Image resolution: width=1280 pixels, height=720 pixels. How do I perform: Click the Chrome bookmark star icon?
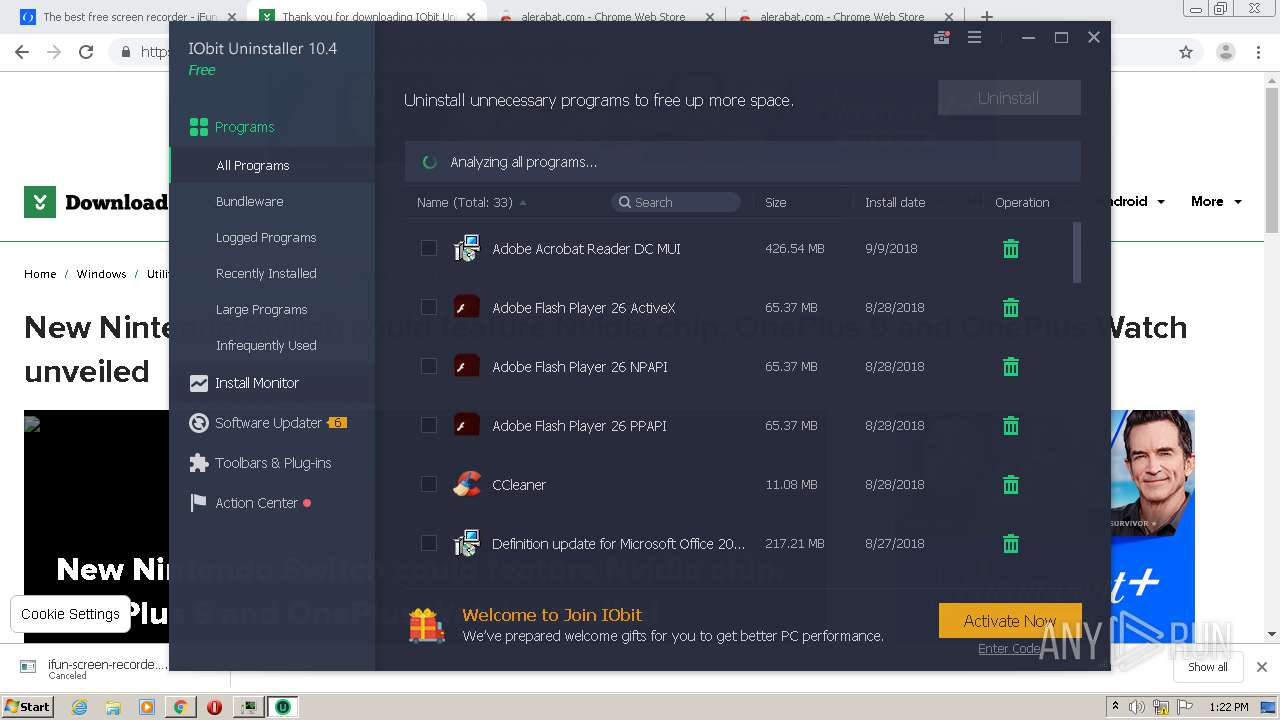pyautogui.click(x=1186, y=52)
